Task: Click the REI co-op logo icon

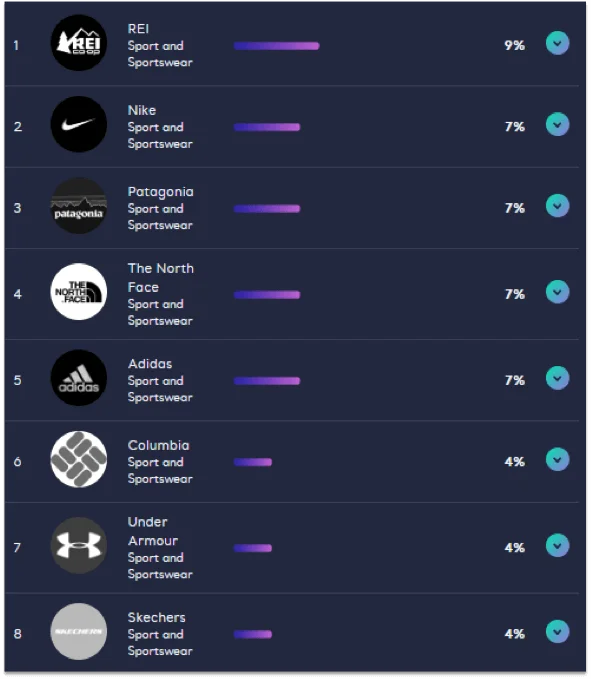Action: click(79, 43)
